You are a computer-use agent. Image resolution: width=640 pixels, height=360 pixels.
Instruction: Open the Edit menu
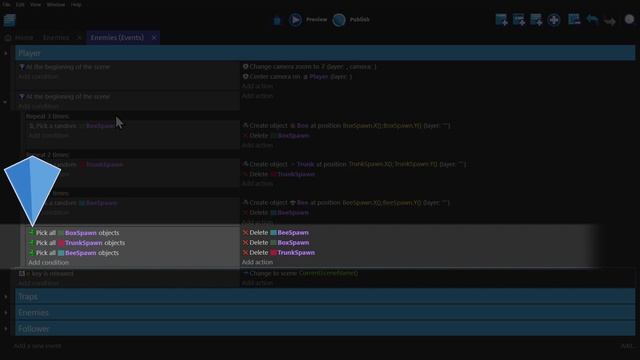pos(20,4)
